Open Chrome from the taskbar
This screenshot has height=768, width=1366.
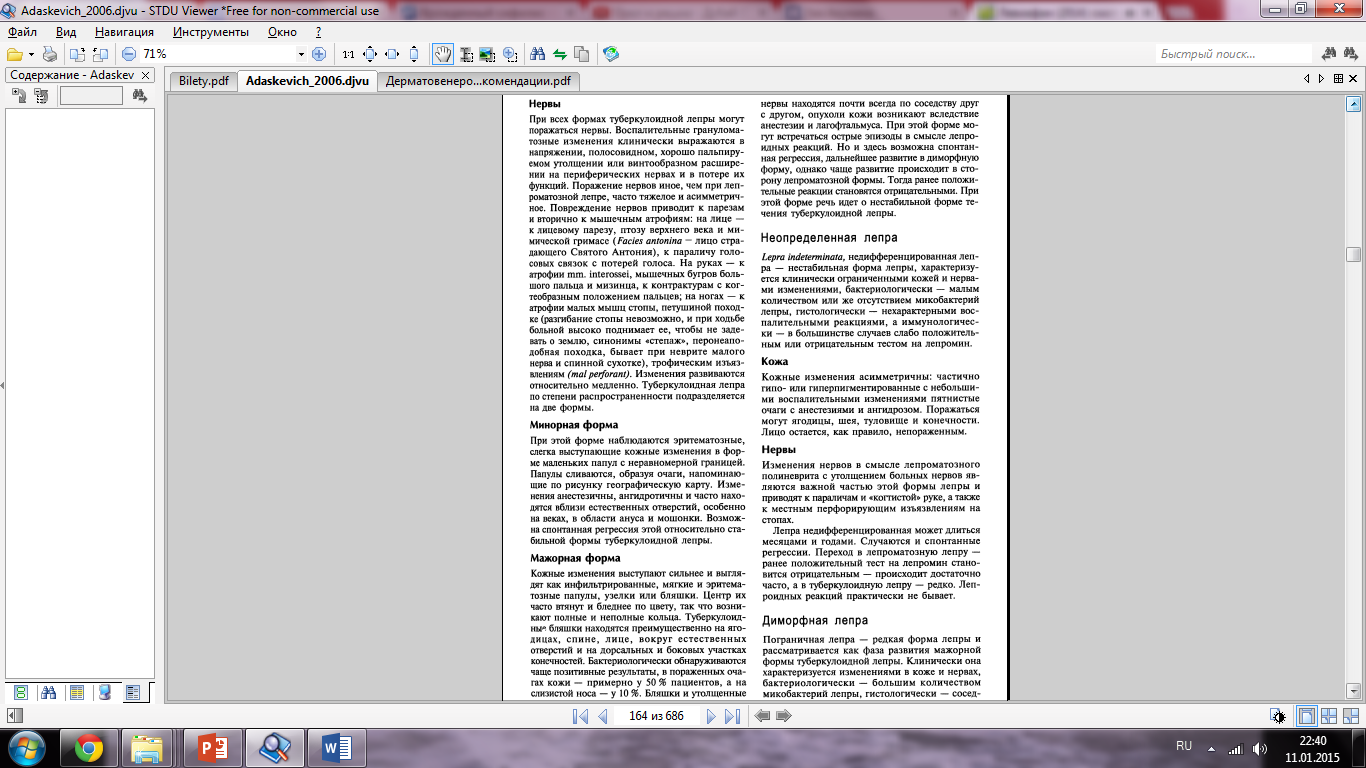coord(88,747)
